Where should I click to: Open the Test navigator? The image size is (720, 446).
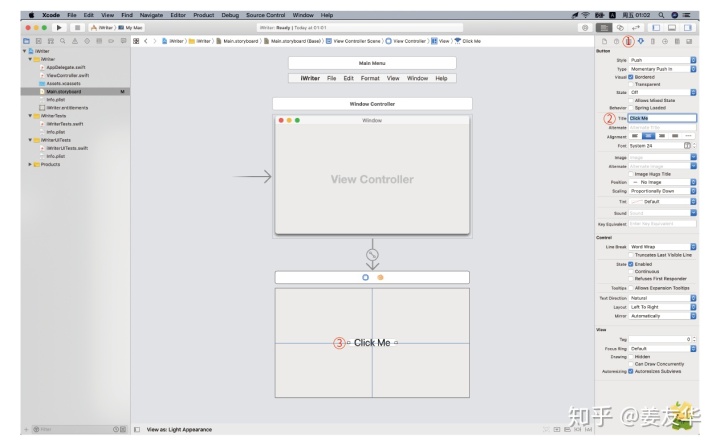pyautogui.click(x=87, y=41)
